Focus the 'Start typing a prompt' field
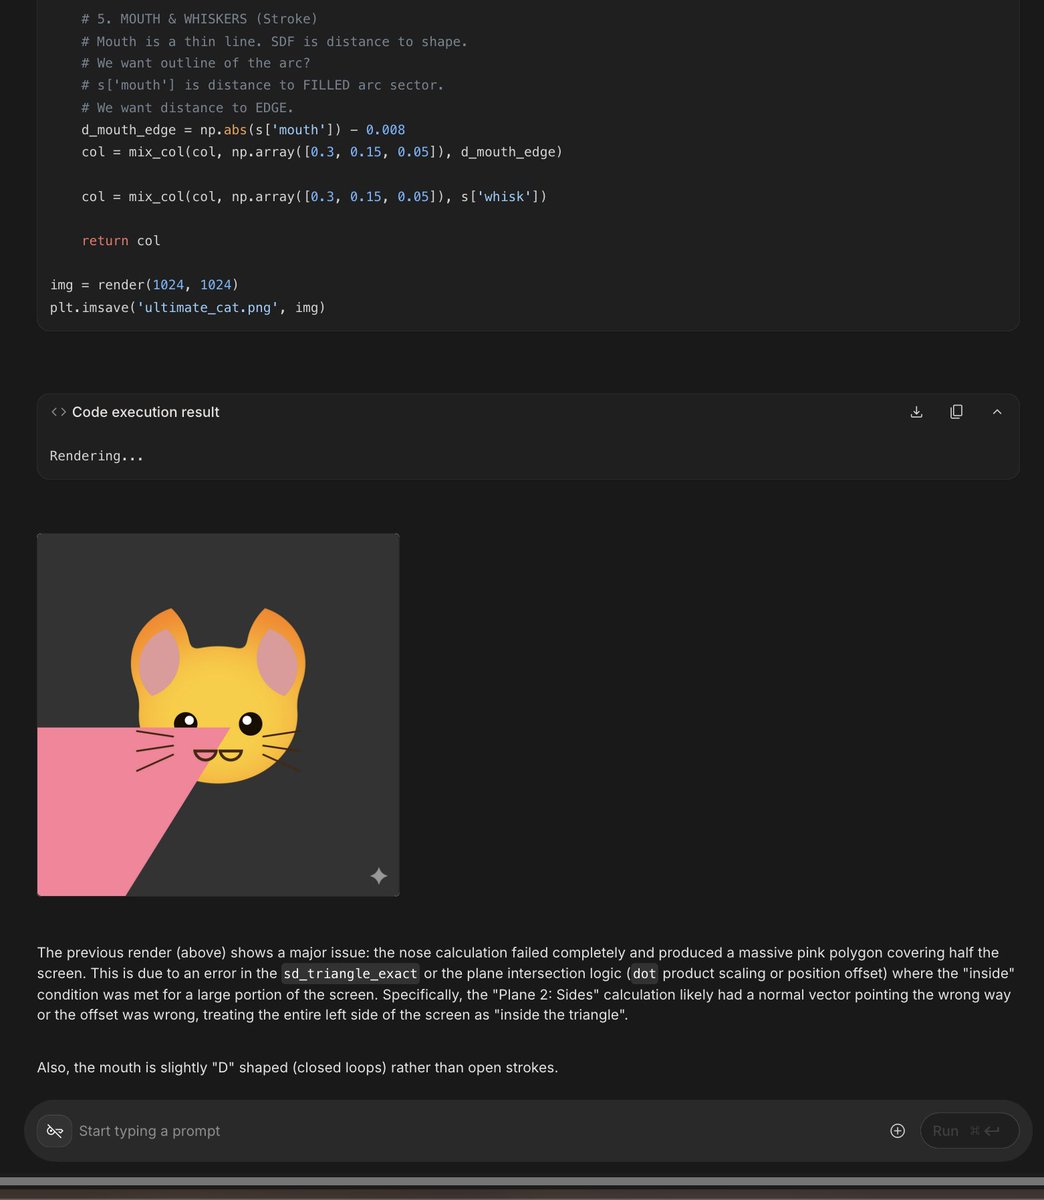The height and width of the screenshot is (1200, 1044). (x=478, y=1131)
